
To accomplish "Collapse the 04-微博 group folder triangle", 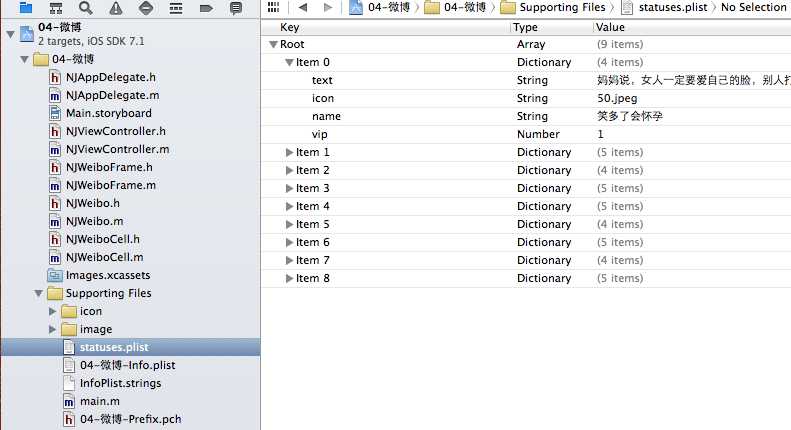I will (x=24, y=59).
